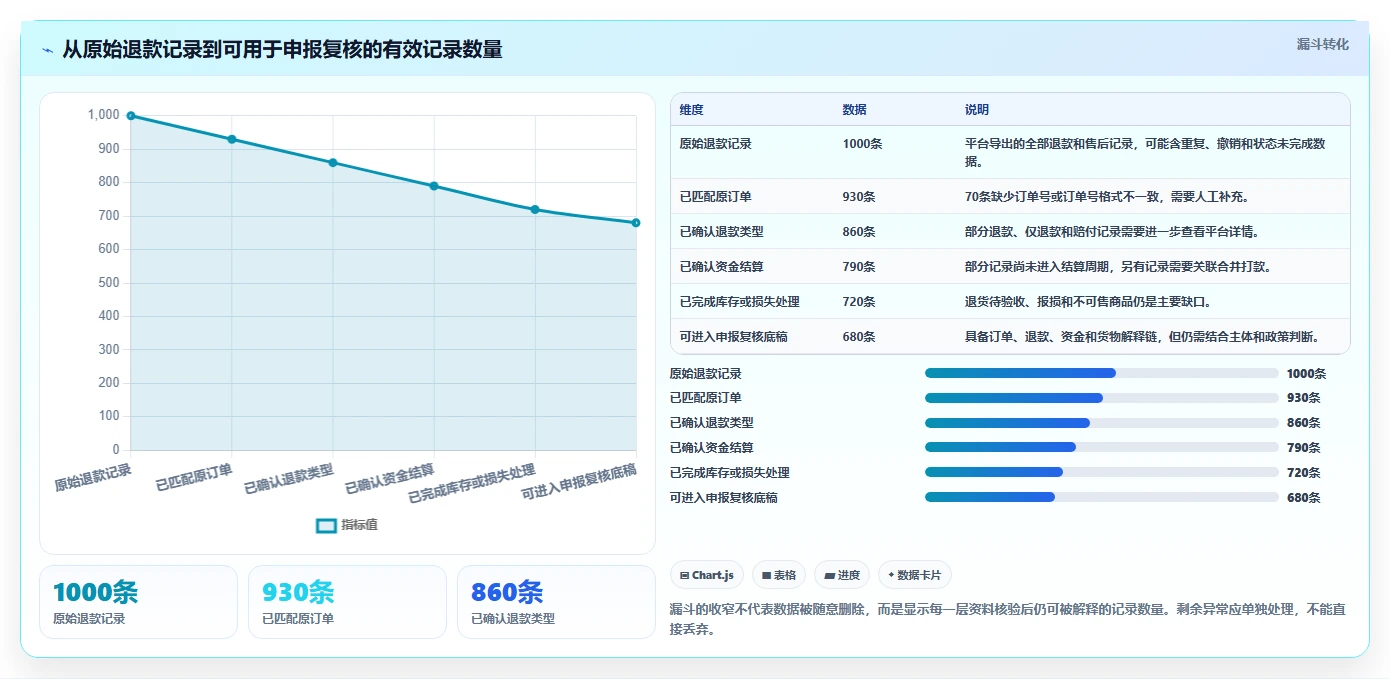
Task: Click the x-axis label 原始退款记录 on the chart
Action: coord(93,477)
